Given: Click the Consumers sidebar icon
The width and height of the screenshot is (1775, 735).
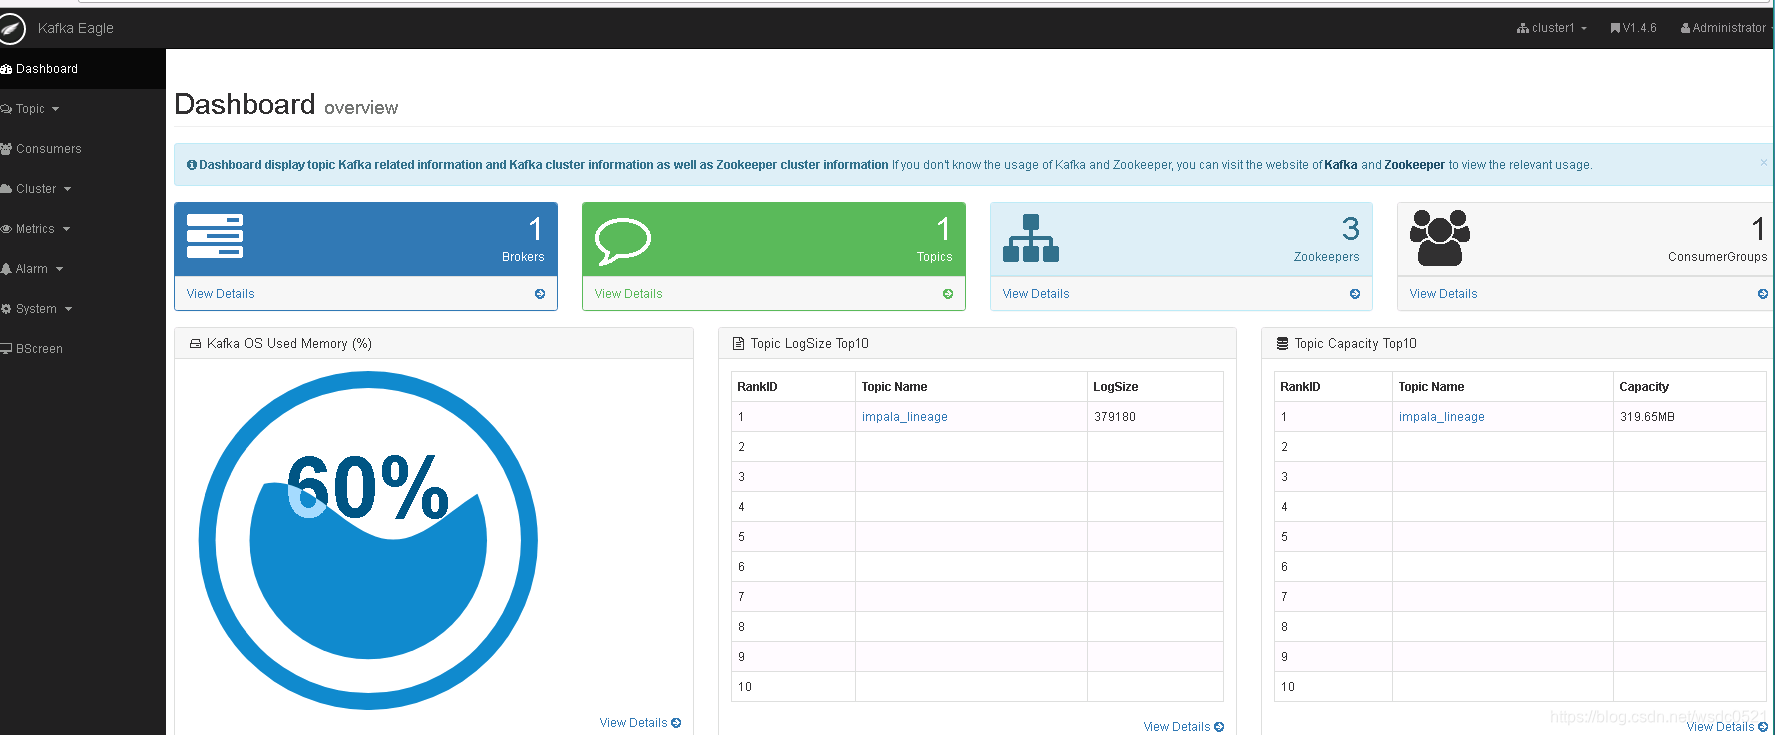Looking at the screenshot, I should tap(6, 149).
